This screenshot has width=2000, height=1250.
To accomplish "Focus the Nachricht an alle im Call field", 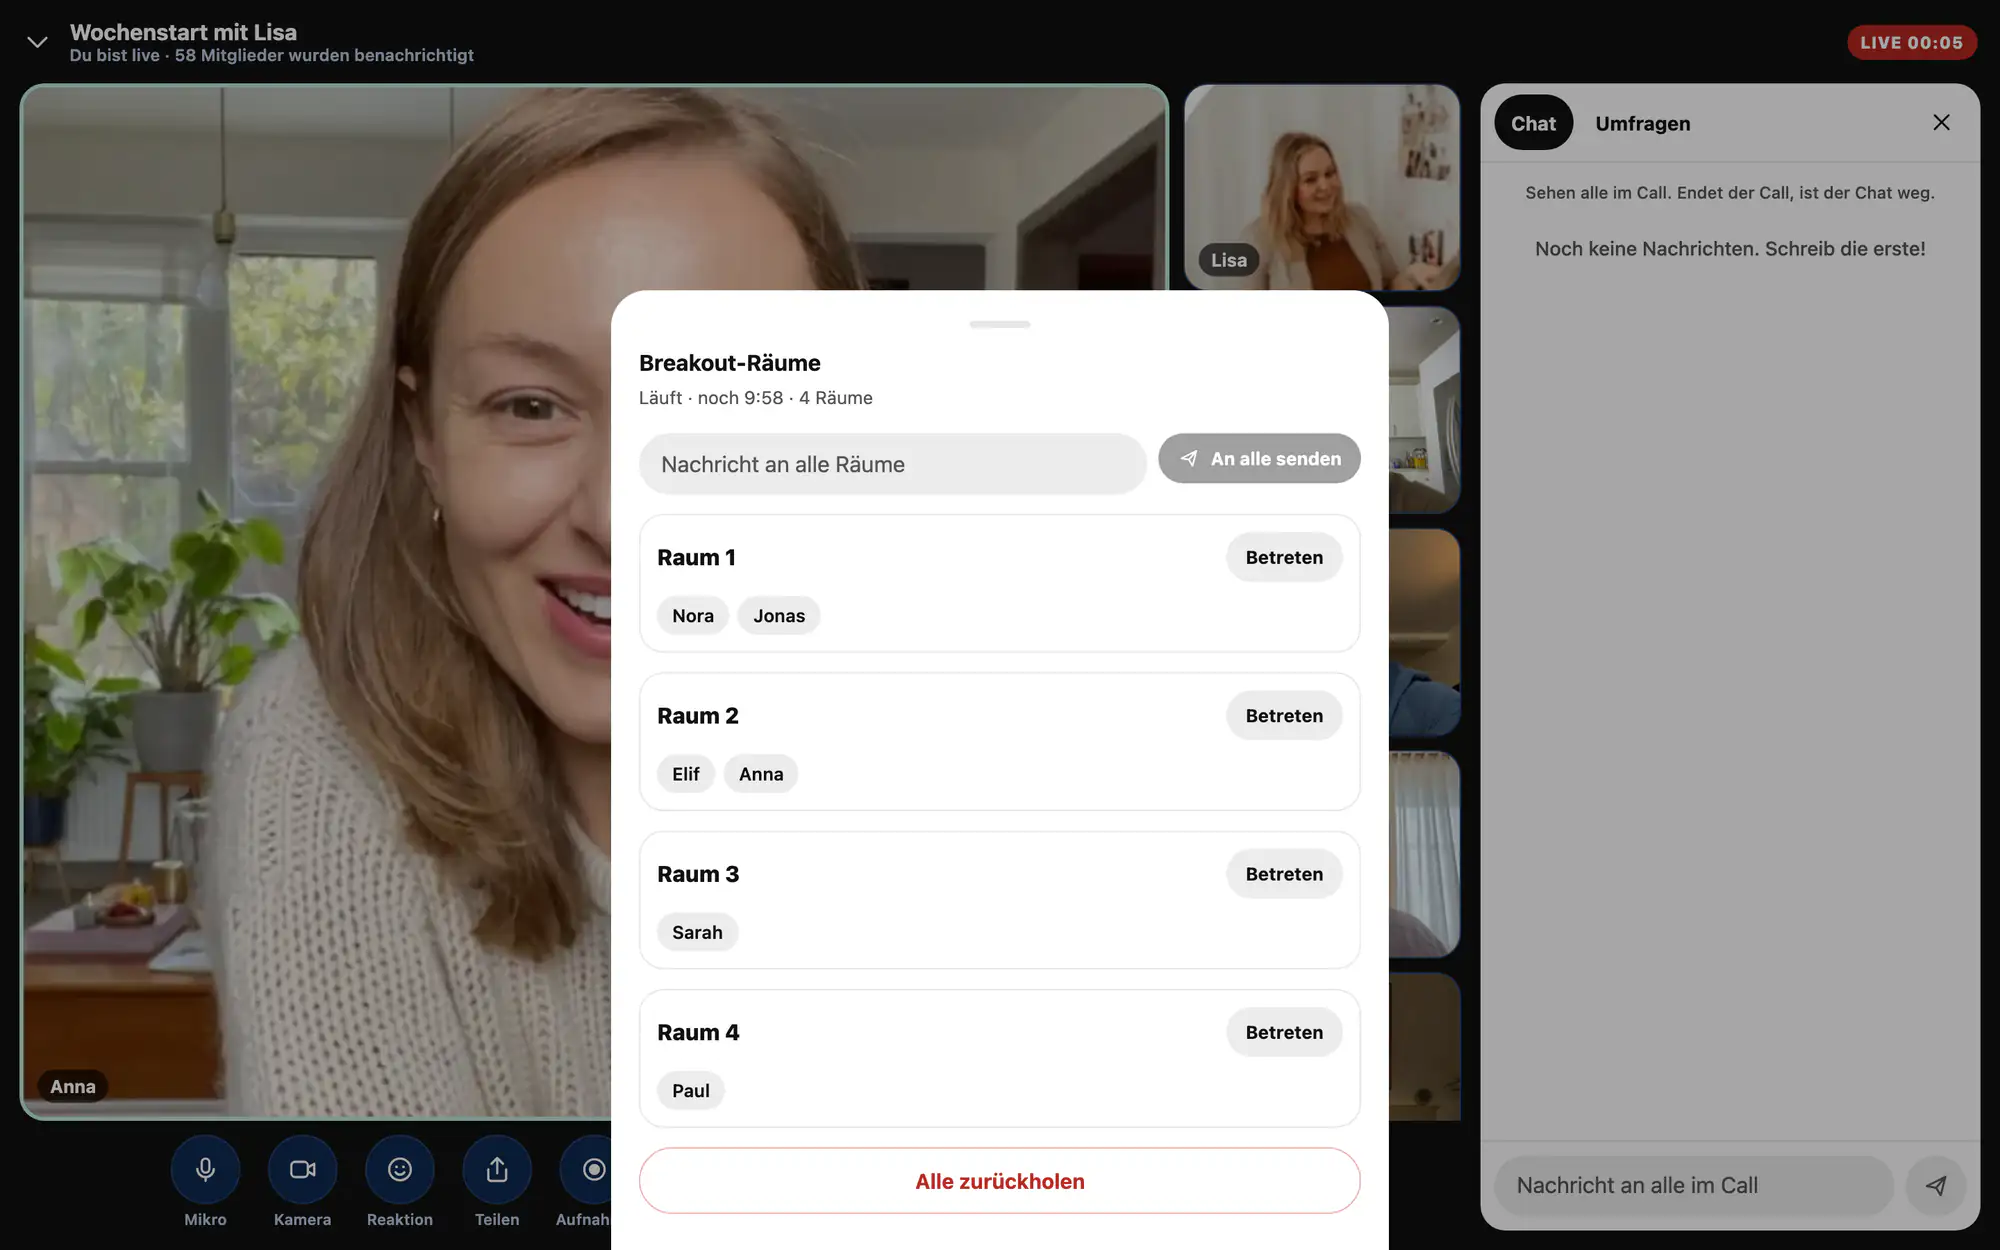I will click(1694, 1186).
